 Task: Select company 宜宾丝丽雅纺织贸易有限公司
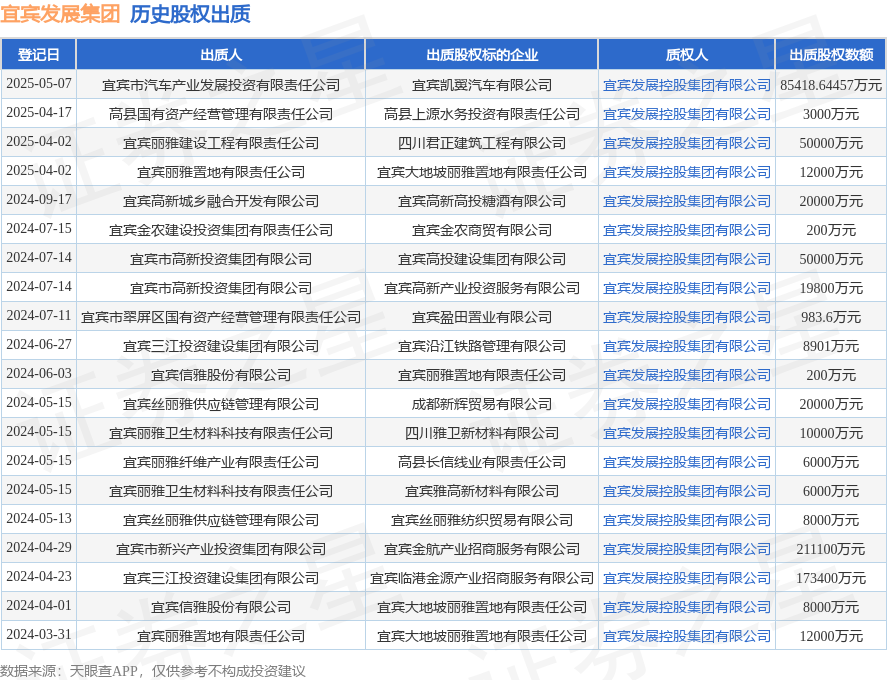pyautogui.click(x=482, y=520)
